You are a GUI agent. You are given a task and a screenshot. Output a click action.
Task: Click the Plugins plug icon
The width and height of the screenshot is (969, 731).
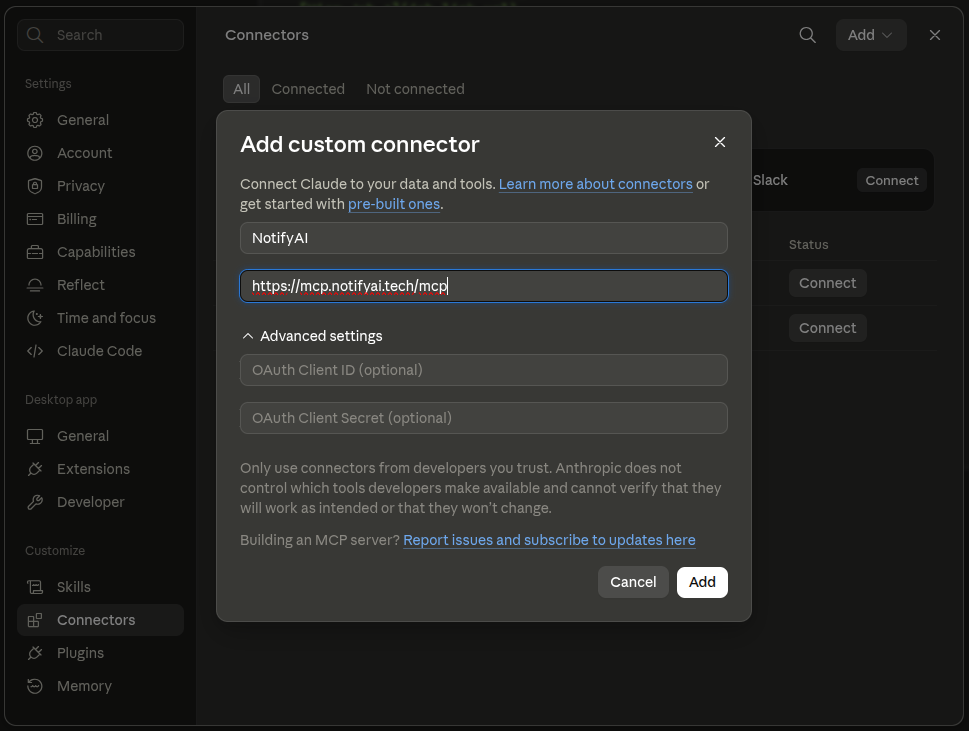point(35,653)
